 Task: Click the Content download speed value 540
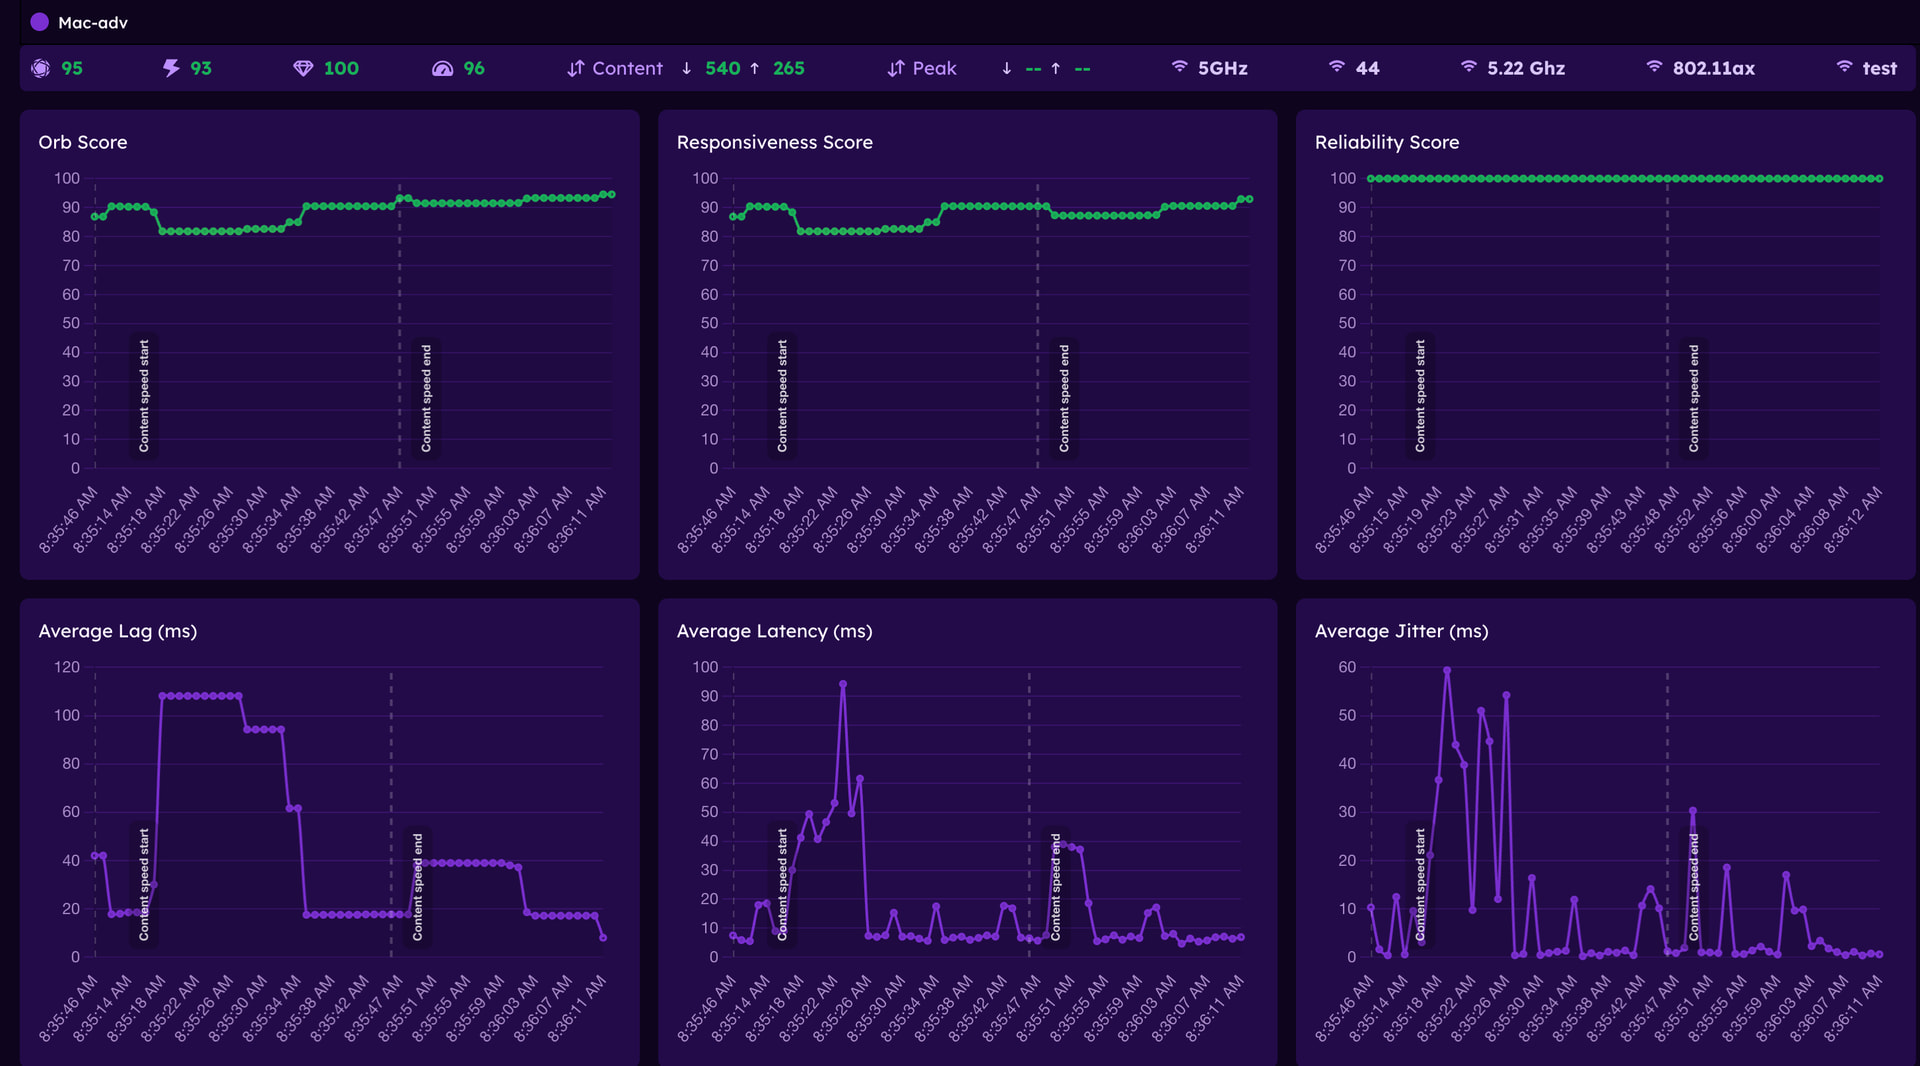tap(722, 68)
